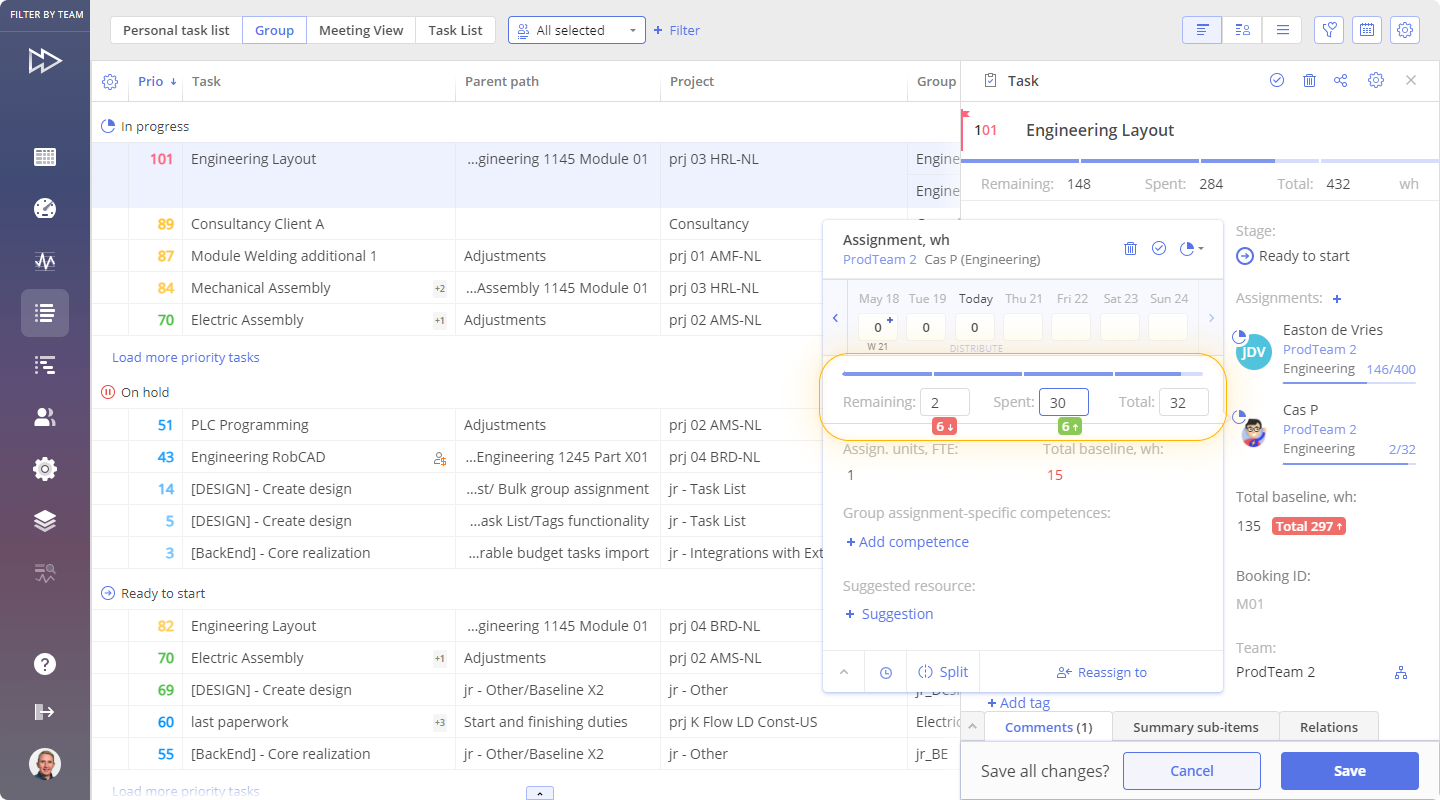Switch to Personal task list tab
The width and height of the screenshot is (1440, 800).
coord(176,30)
